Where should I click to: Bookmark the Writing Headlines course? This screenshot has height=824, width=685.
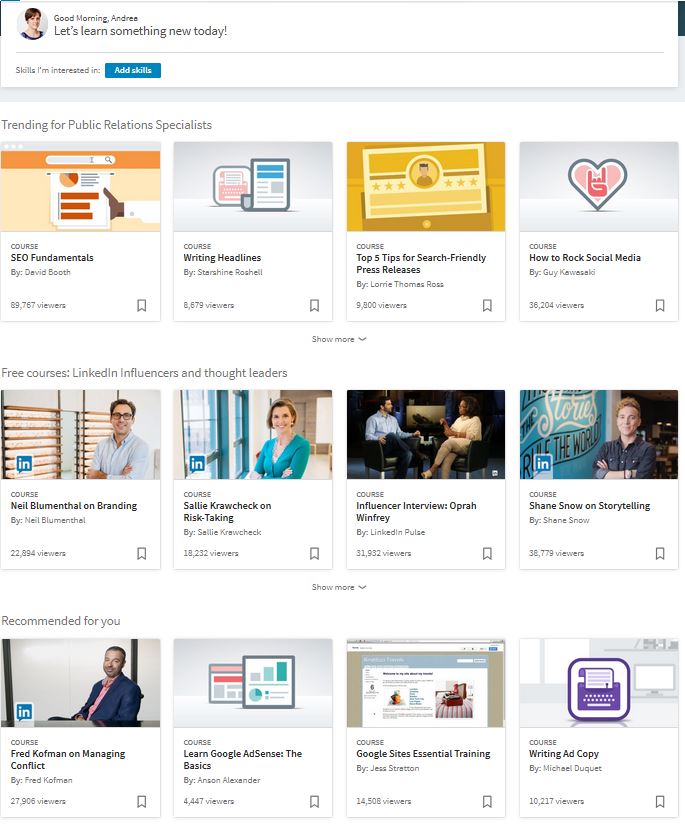click(x=314, y=305)
